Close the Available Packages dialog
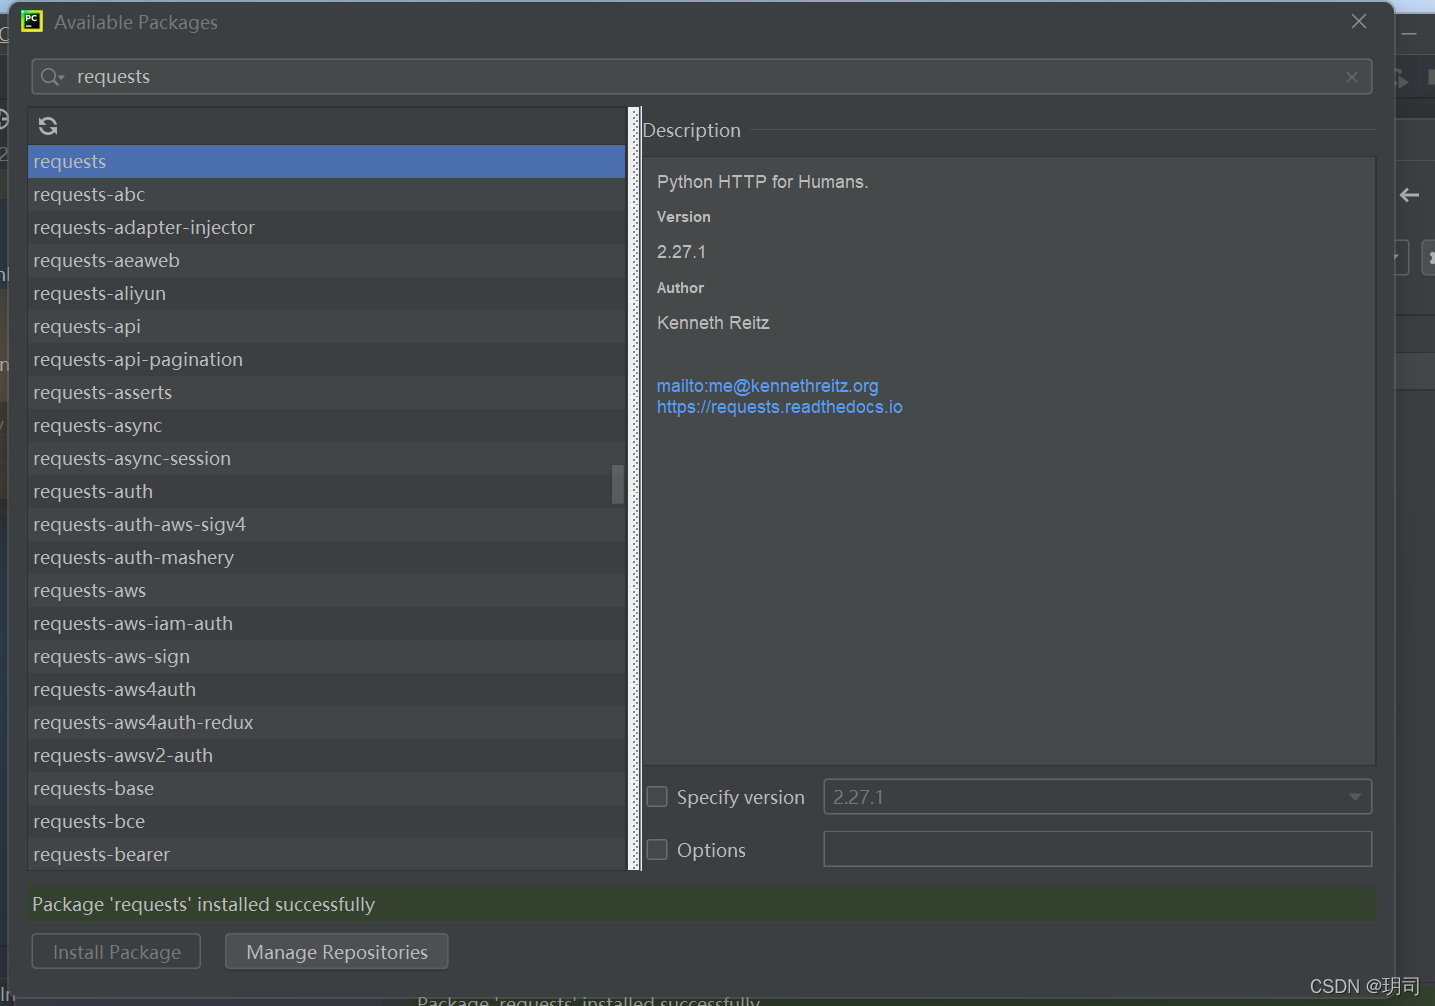The width and height of the screenshot is (1435, 1006). [1359, 21]
